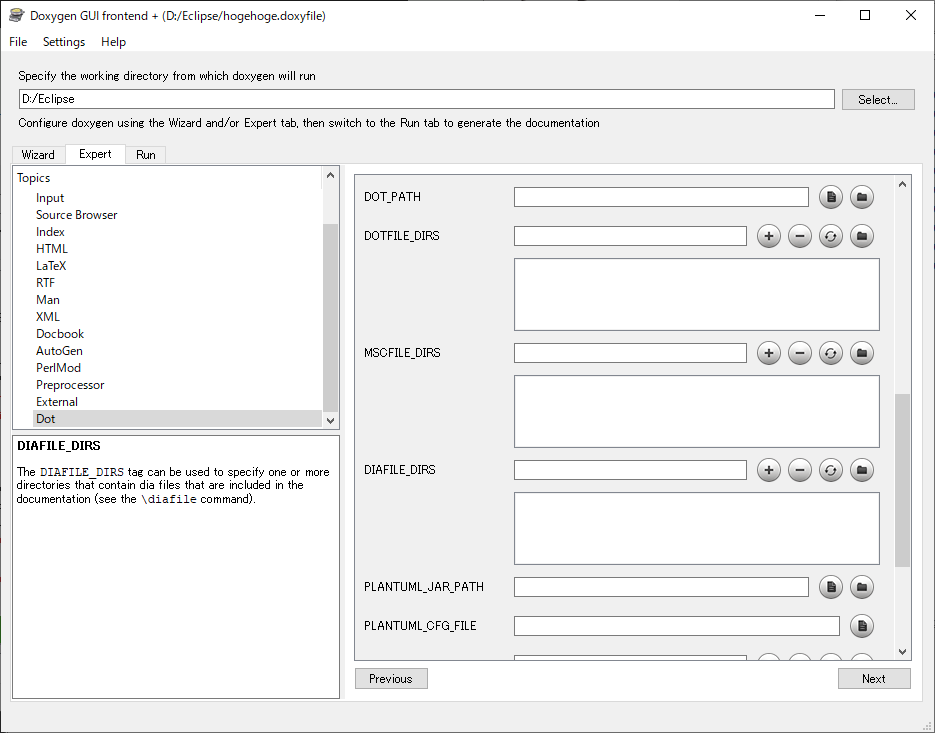Click the DOTFILE_DIRS list box

click(x=696, y=295)
